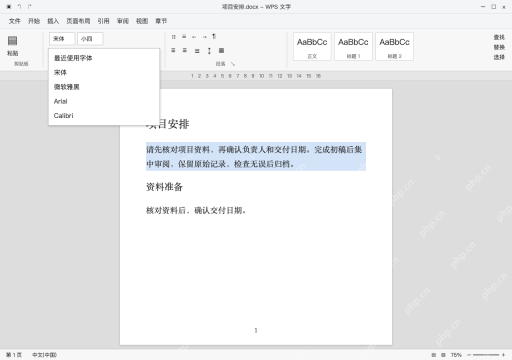Click the horizontal ruler
Image resolution: width=512 pixels, height=360 pixels.
[x=256, y=76]
